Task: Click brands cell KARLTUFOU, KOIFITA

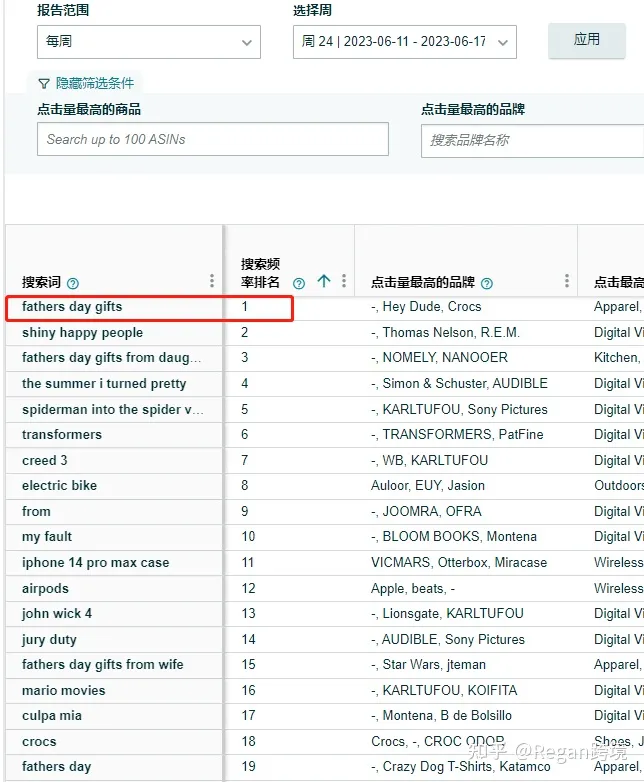Action: coord(444,690)
